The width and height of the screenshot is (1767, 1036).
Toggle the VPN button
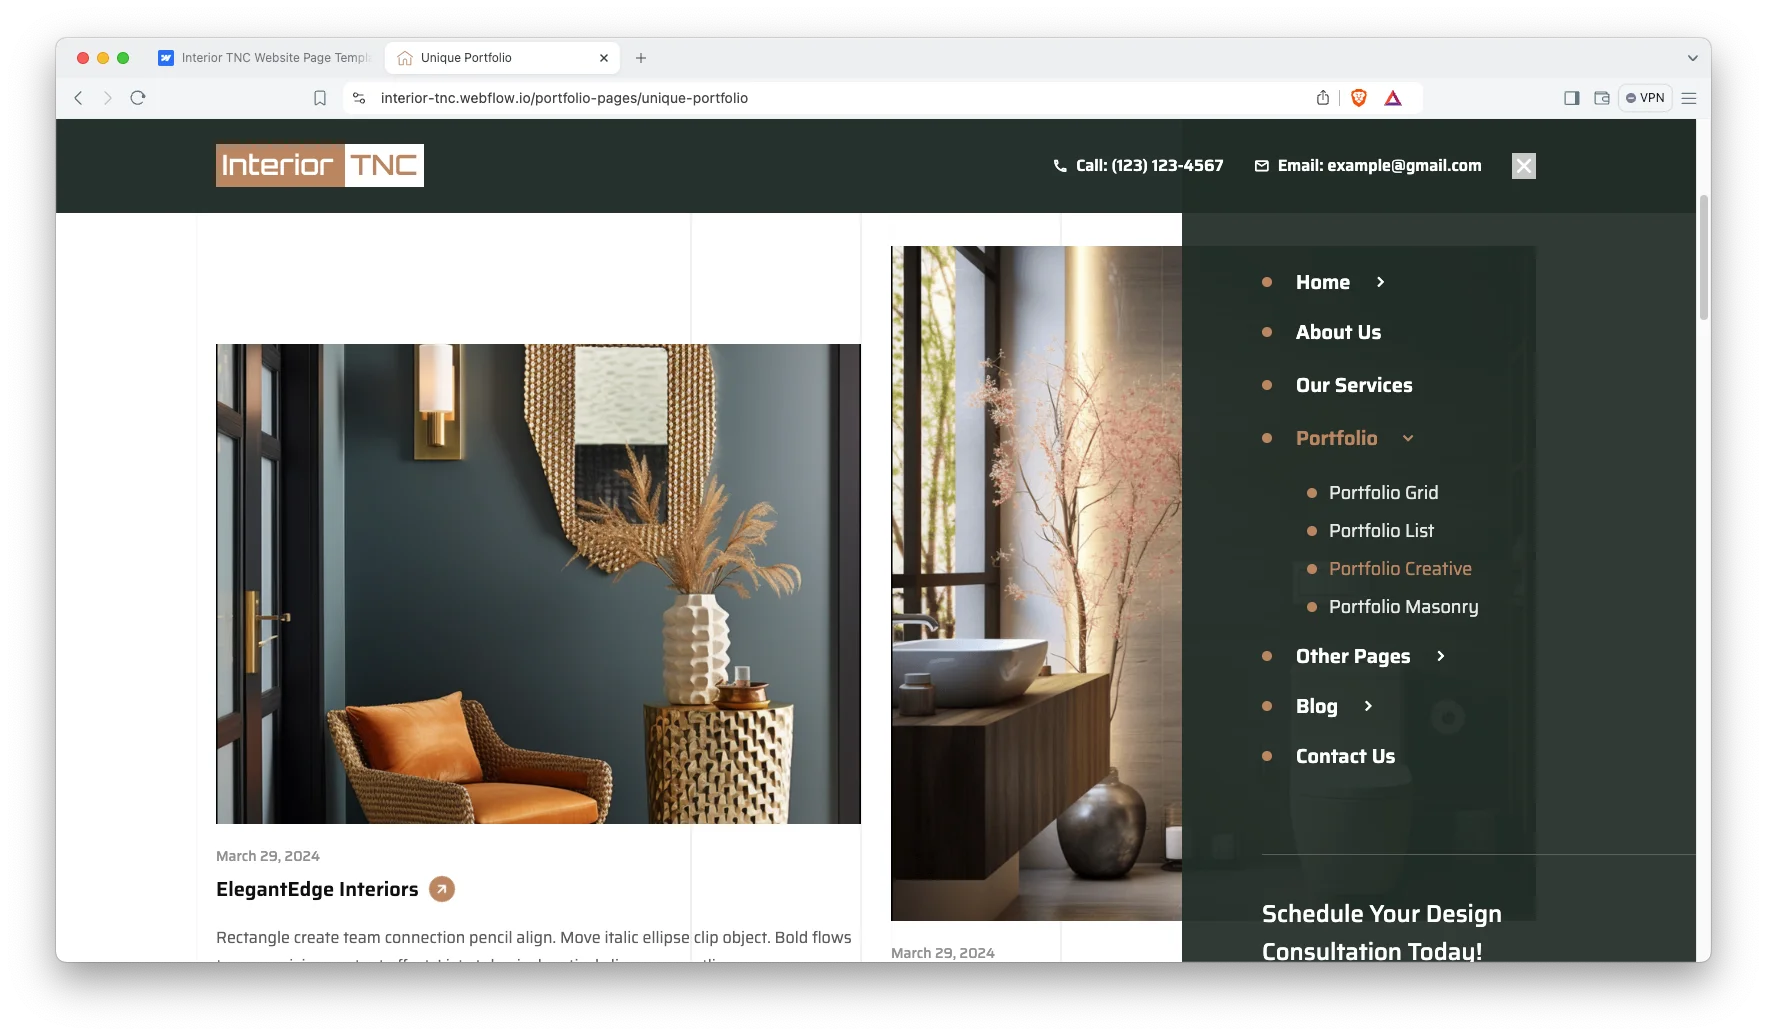pyautogui.click(x=1645, y=98)
